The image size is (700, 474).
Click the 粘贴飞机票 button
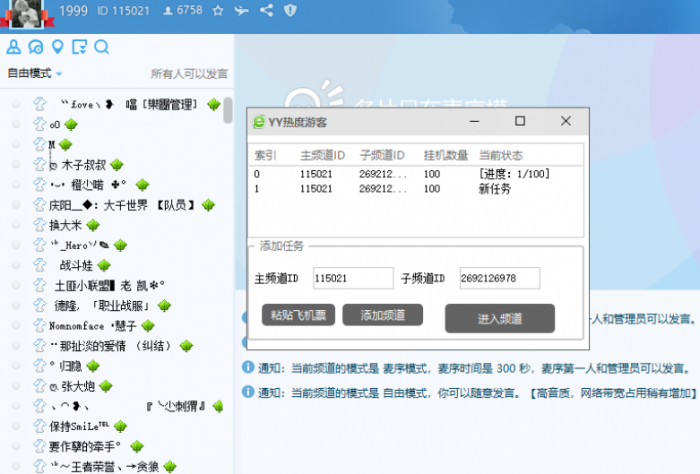(297, 315)
